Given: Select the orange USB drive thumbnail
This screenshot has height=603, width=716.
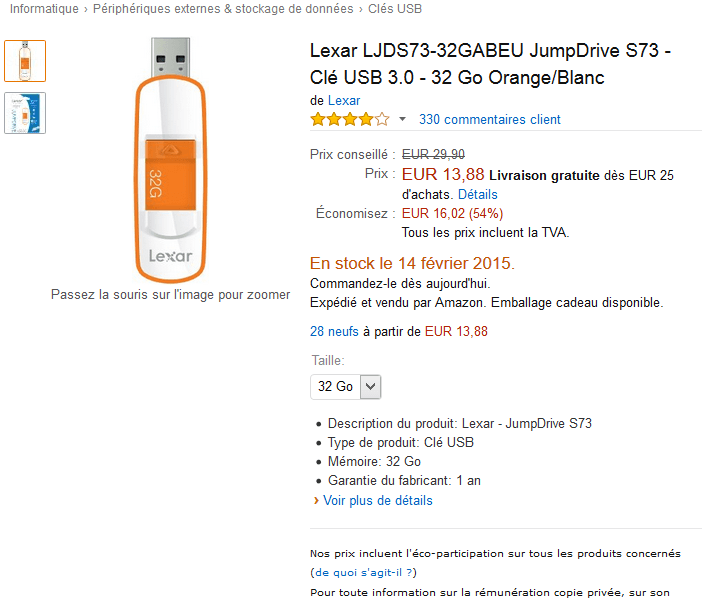Looking at the screenshot, I should click(x=25, y=61).
